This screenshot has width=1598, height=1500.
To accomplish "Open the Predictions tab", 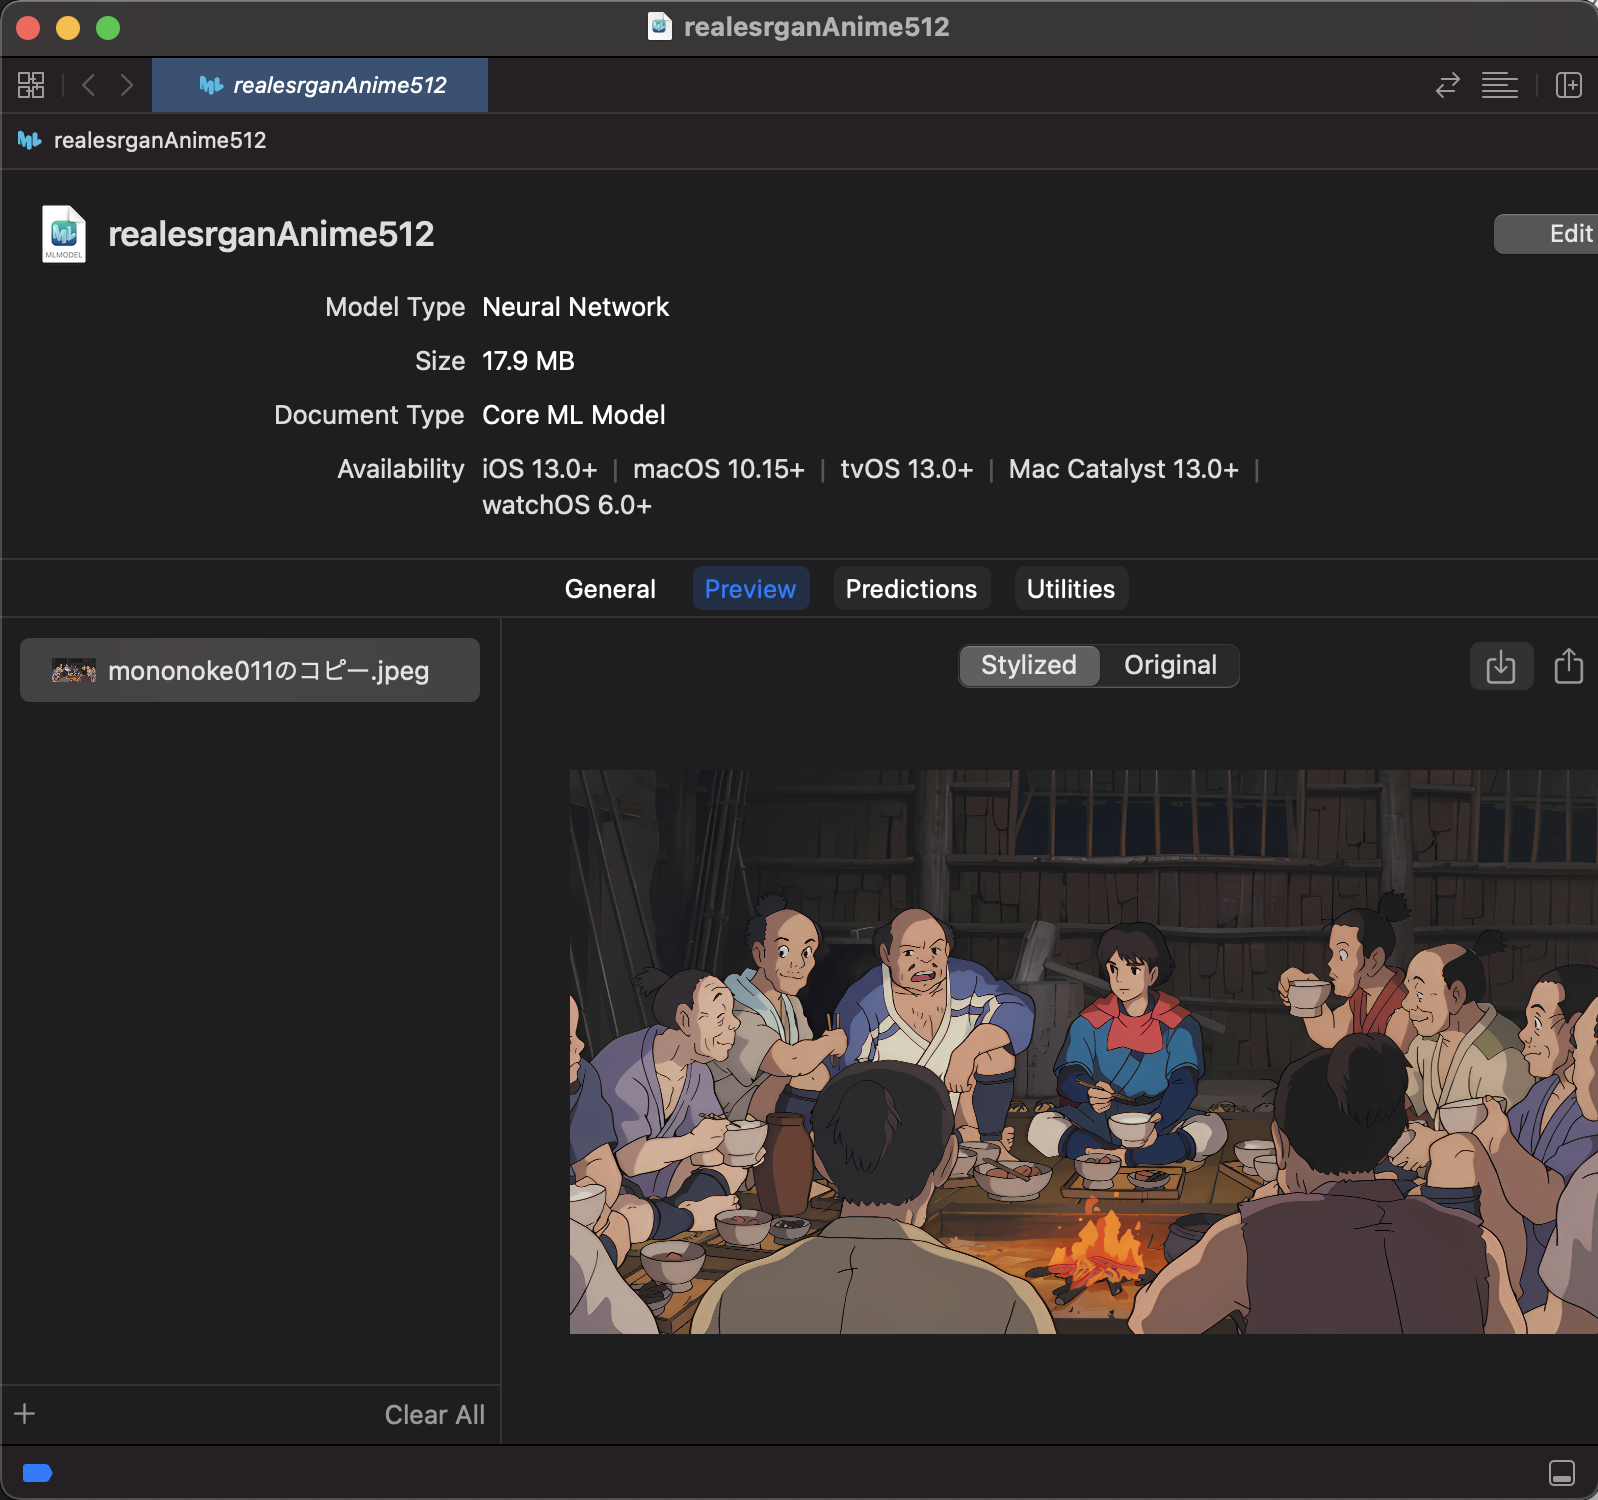I will click(x=911, y=589).
